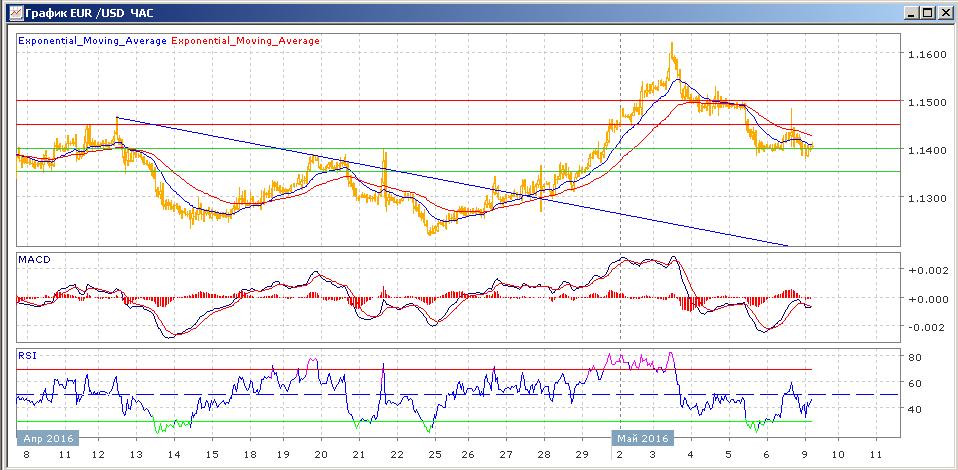
Task: Click date label 10 on time axis
Action: click(838, 455)
